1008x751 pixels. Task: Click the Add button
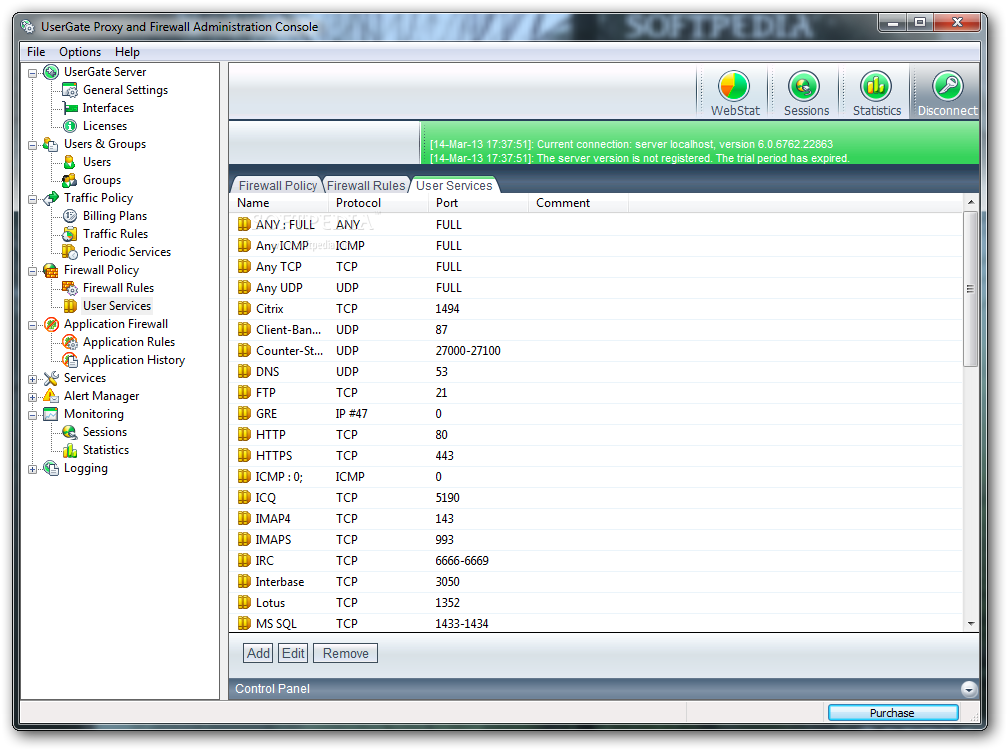(258, 653)
